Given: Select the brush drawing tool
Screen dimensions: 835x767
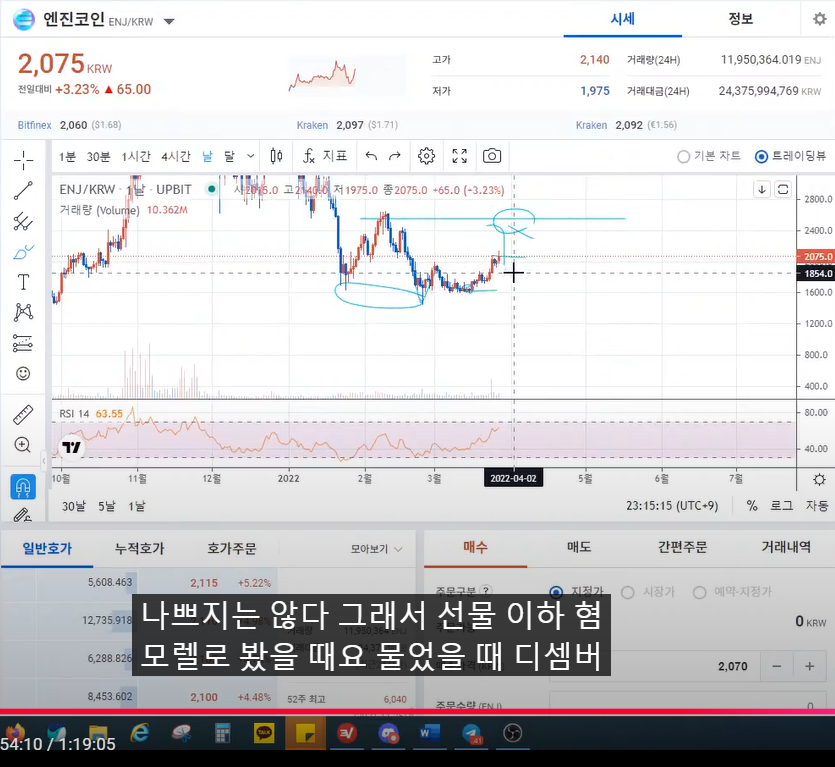Looking at the screenshot, I should pos(23,251).
